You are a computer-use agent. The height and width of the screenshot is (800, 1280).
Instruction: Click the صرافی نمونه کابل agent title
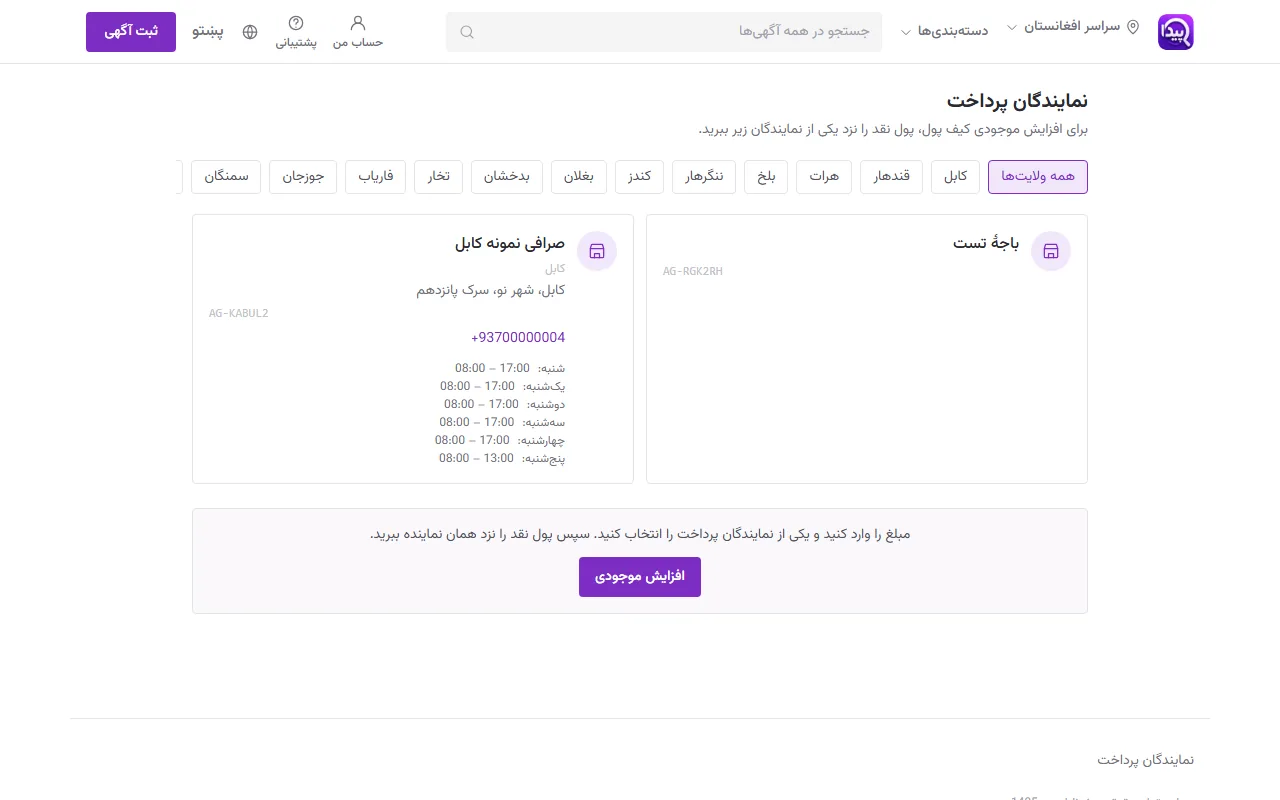point(510,243)
